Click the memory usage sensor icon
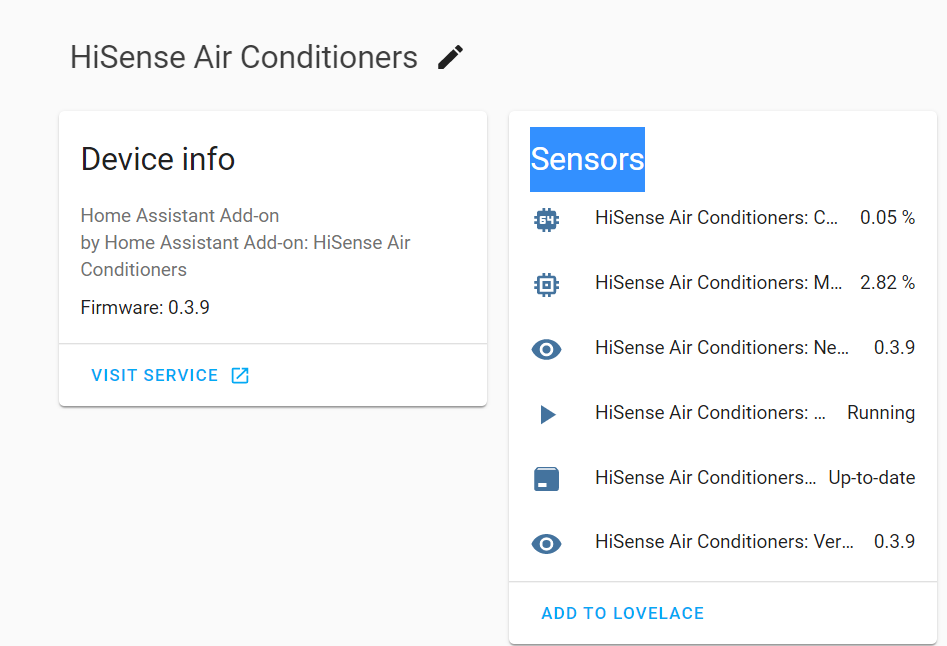 click(546, 284)
